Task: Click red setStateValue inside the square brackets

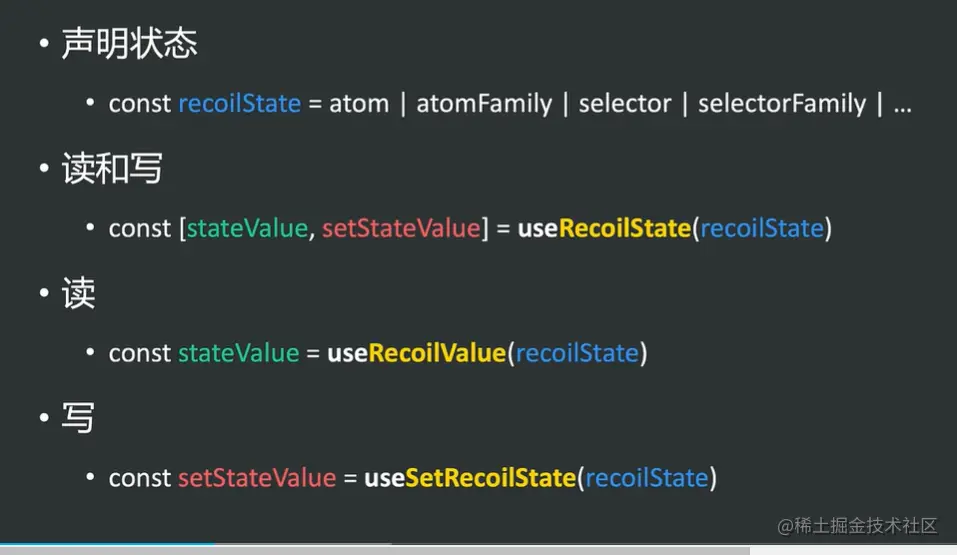Action: (401, 228)
